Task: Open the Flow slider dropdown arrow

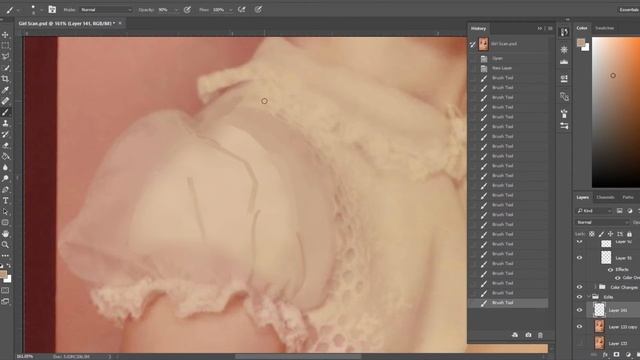Action: point(231,10)
